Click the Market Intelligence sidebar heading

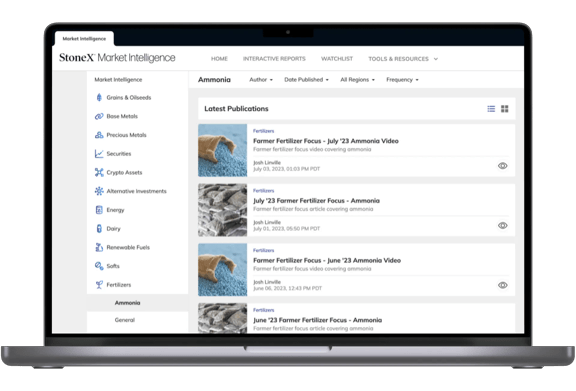[118, 80]
